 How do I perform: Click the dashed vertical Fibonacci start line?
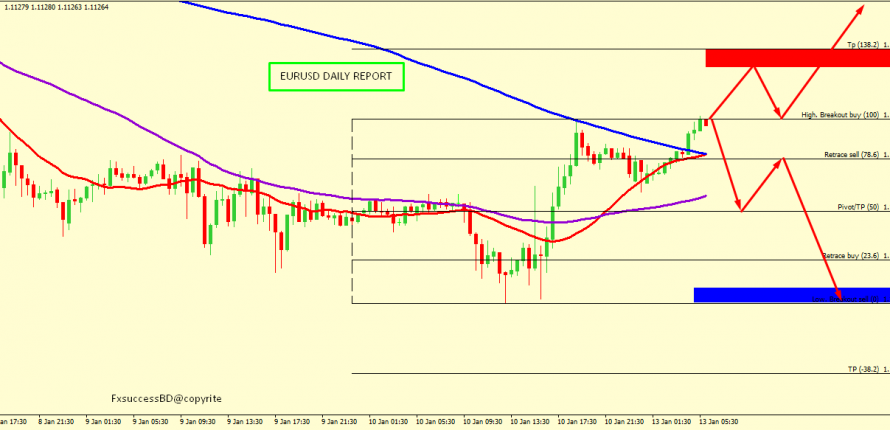pyautogui.click(x=352, y=210)
